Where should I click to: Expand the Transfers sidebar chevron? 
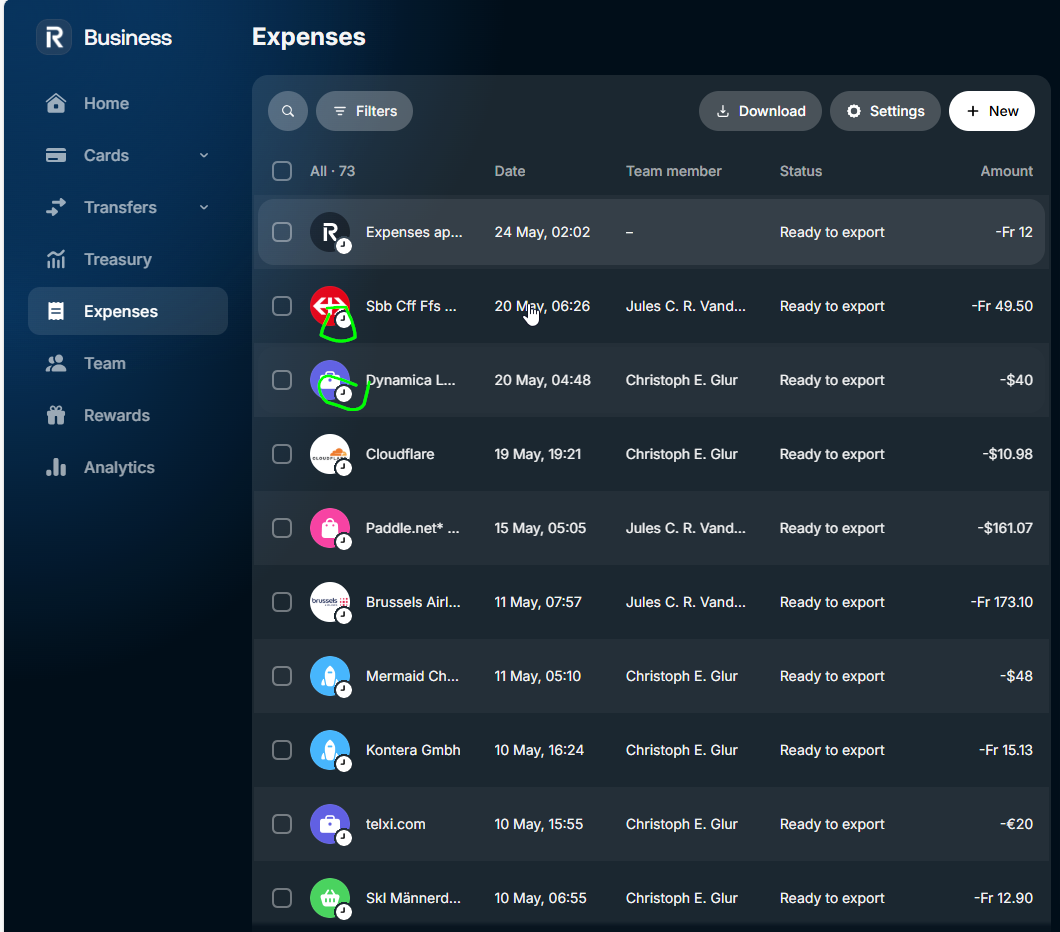coord(204,207)
